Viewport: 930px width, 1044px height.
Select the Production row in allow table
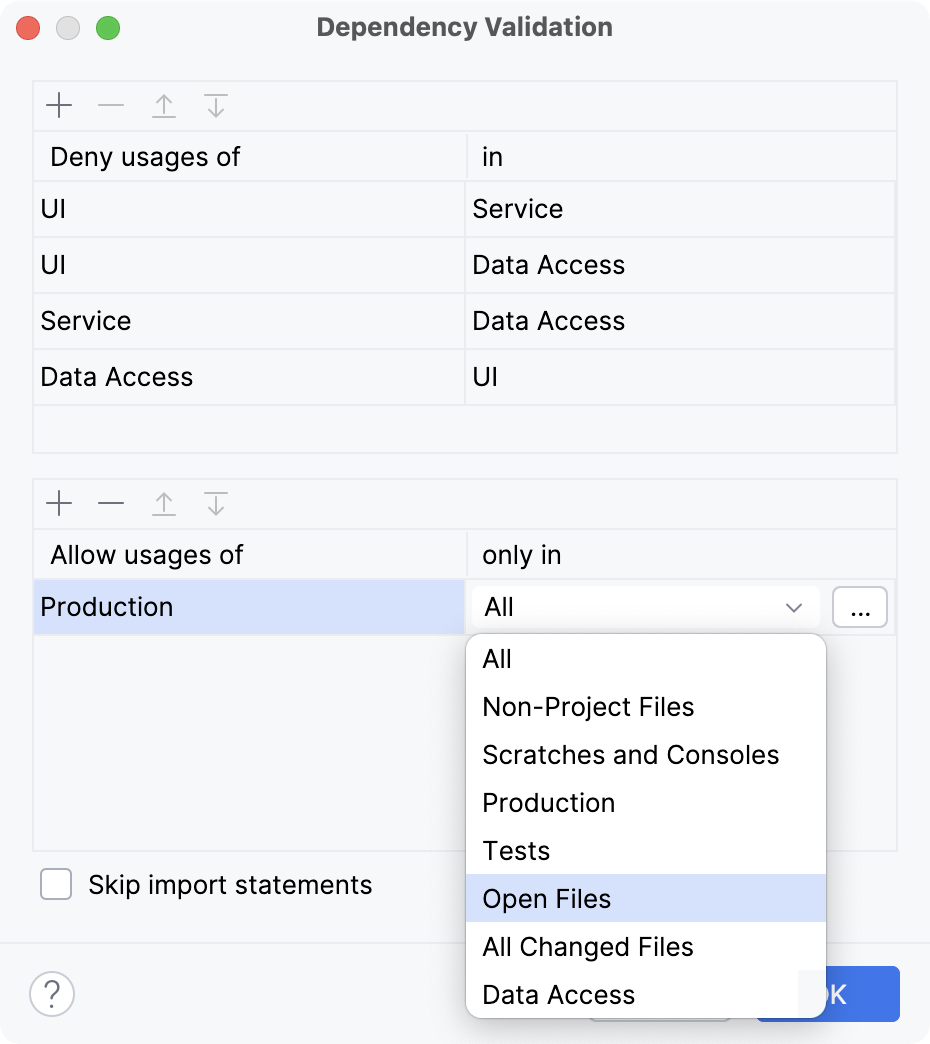[x=200, y=607]
